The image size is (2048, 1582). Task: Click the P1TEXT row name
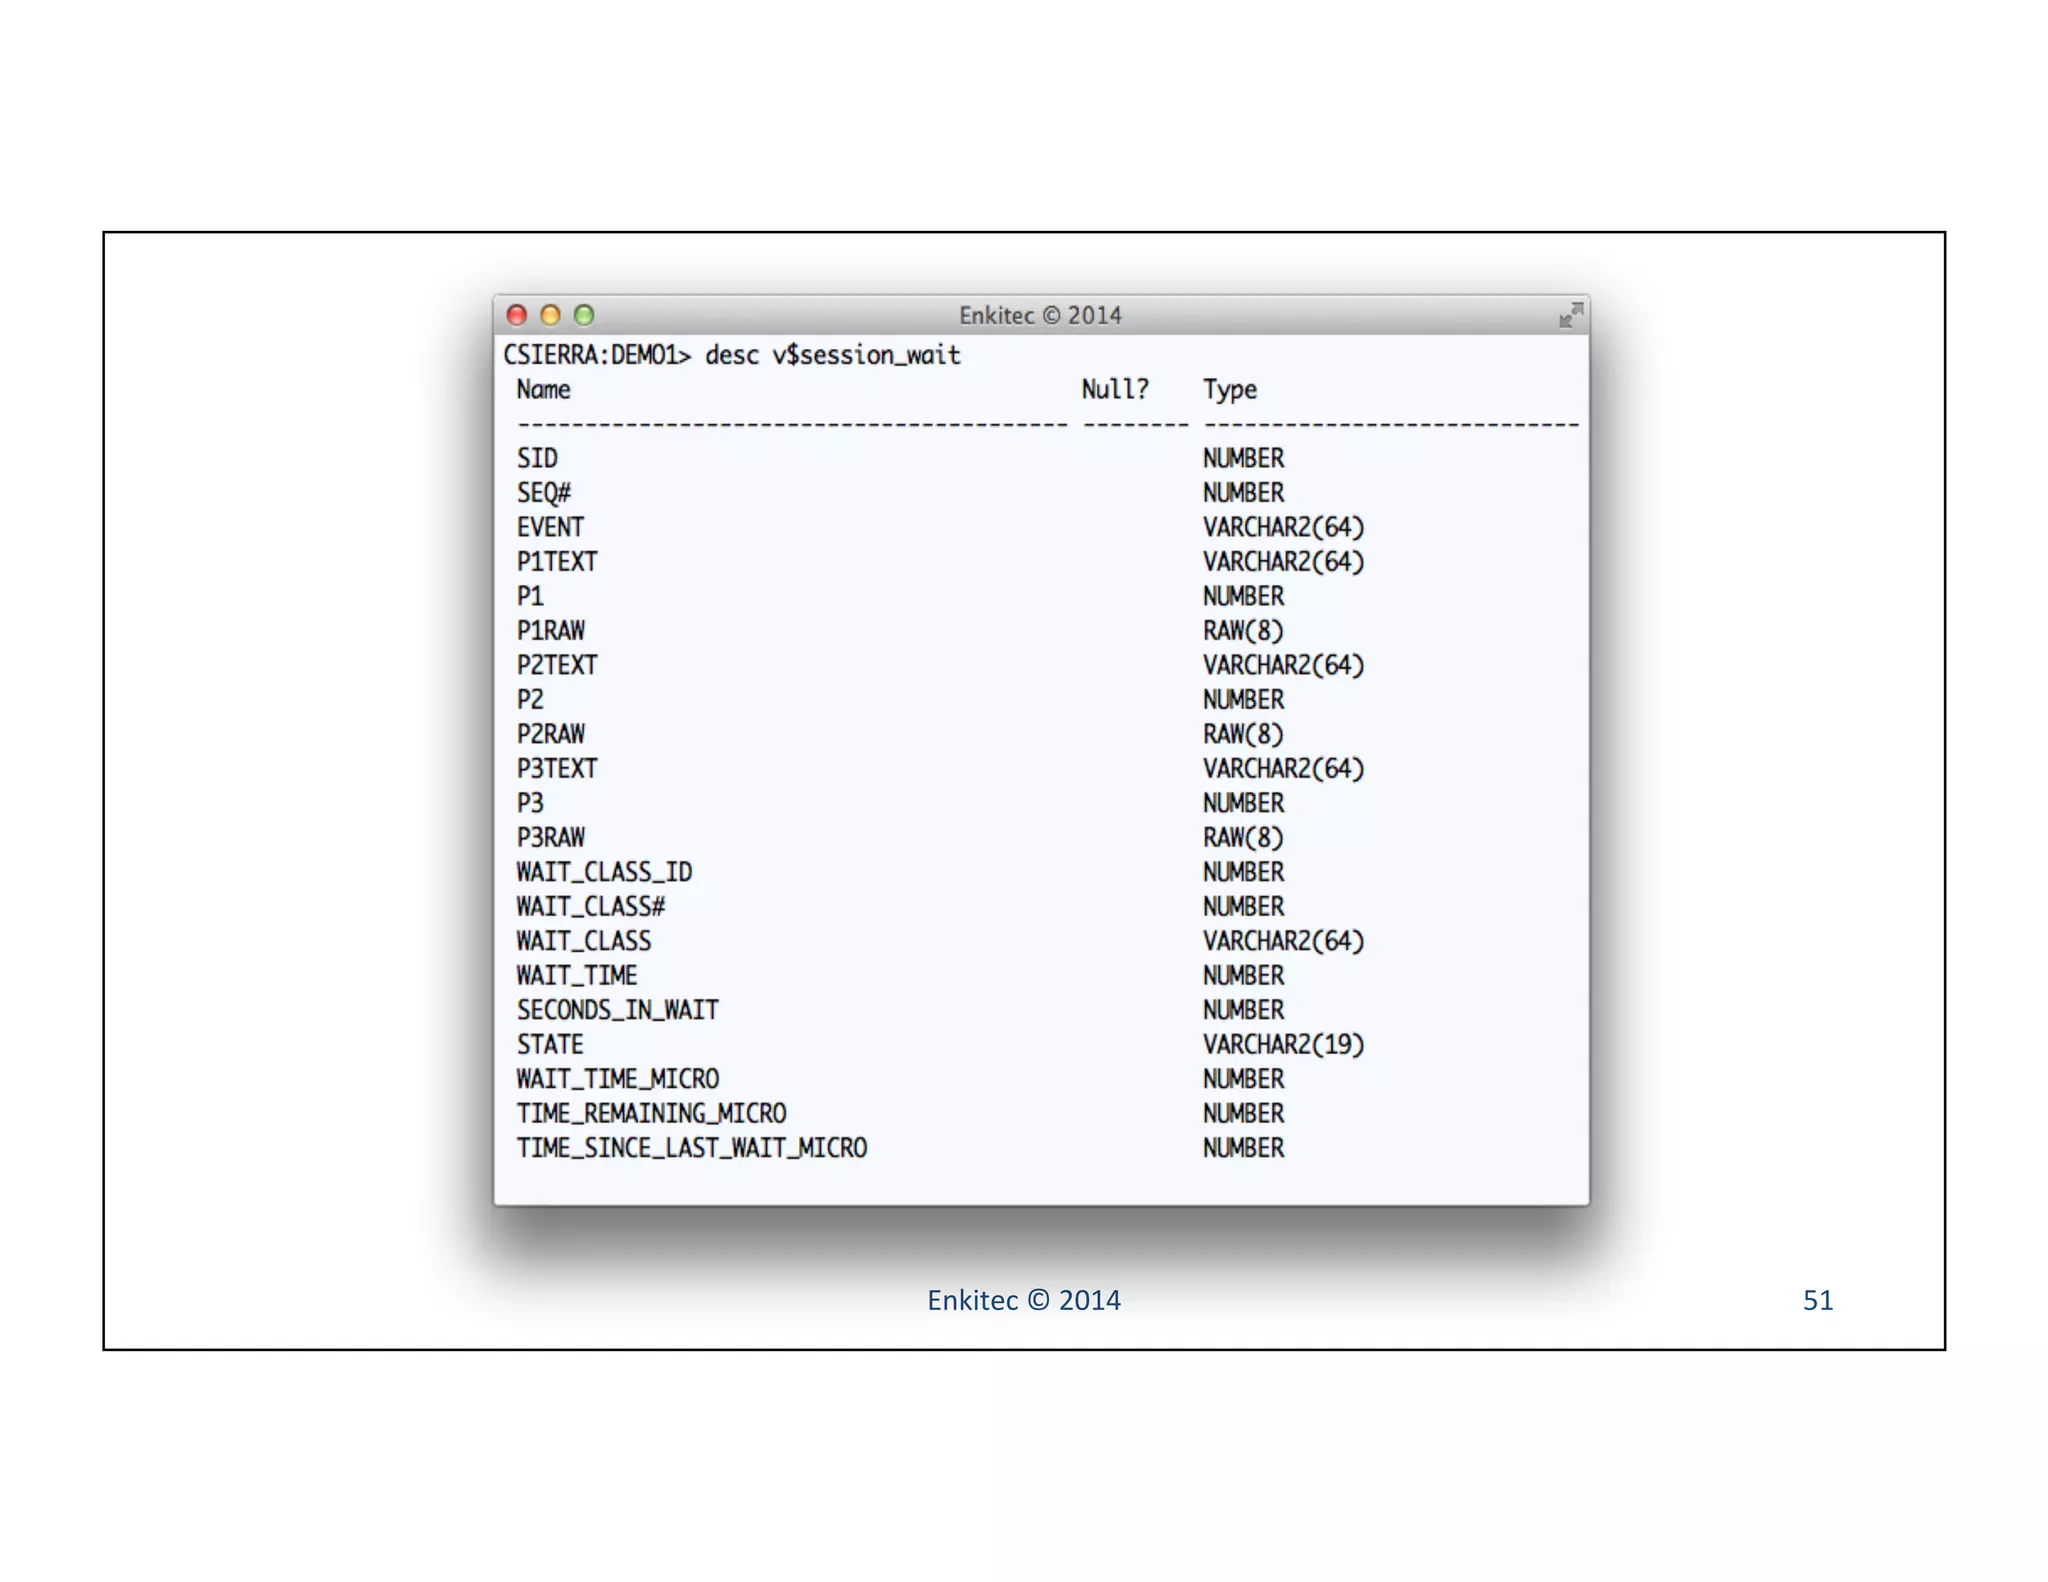pyautogui.click(x=557, y=562)
